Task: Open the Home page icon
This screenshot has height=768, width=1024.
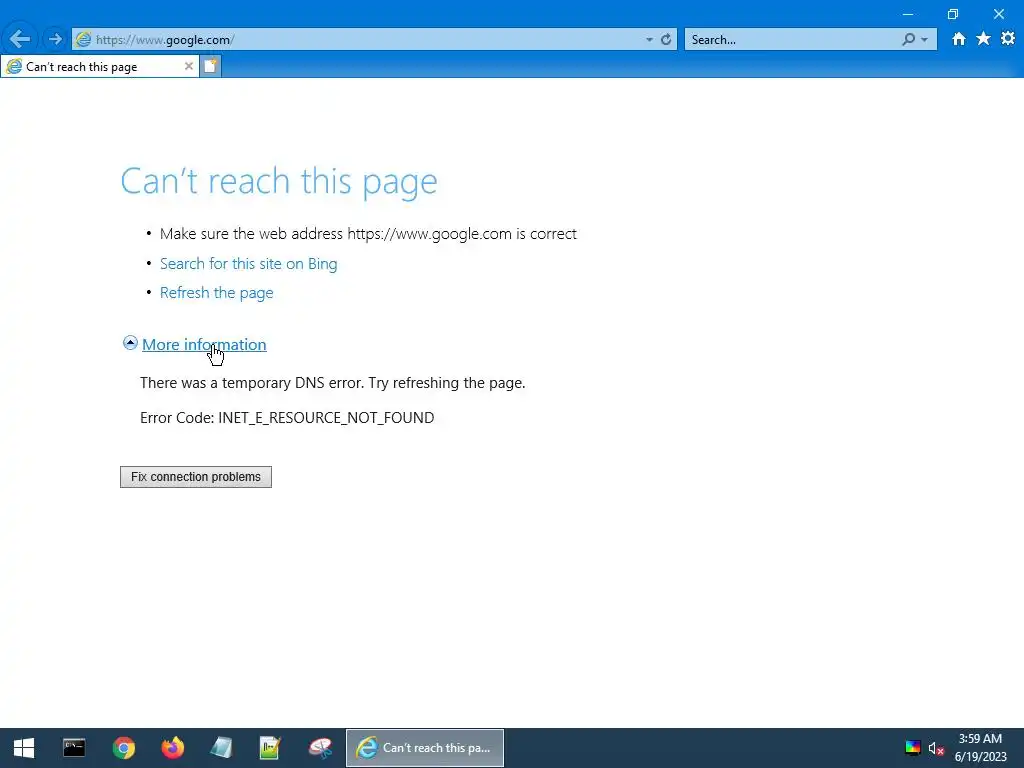Action: point(959,39)
